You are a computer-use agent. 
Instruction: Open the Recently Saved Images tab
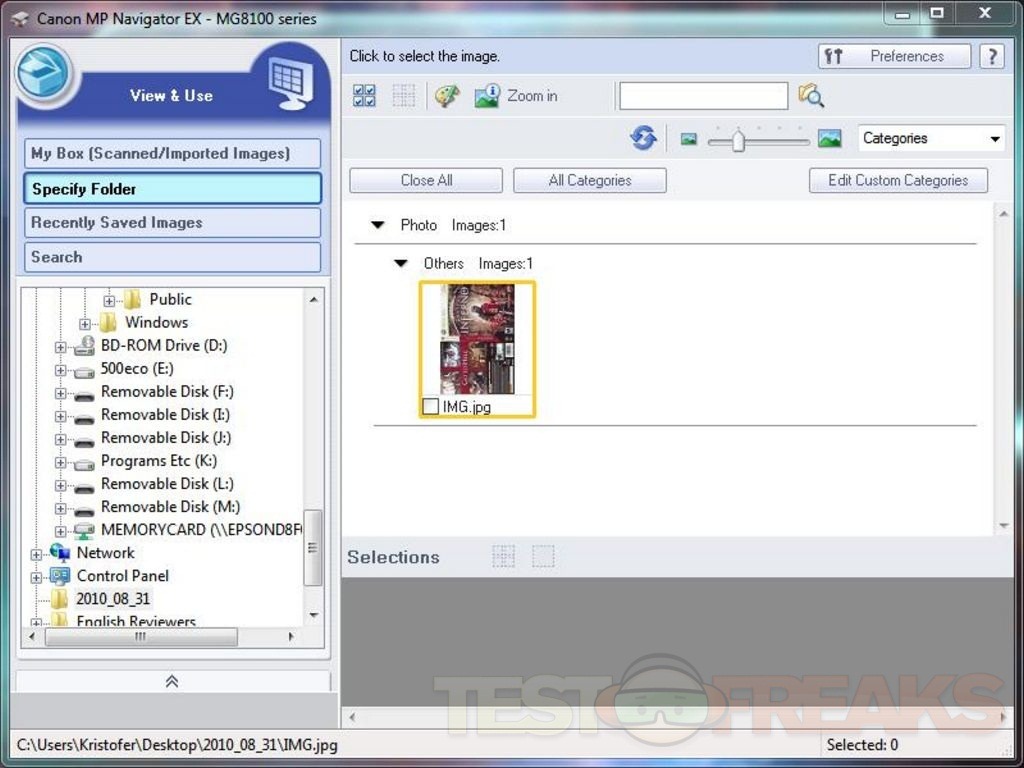[x=172, y=223]
